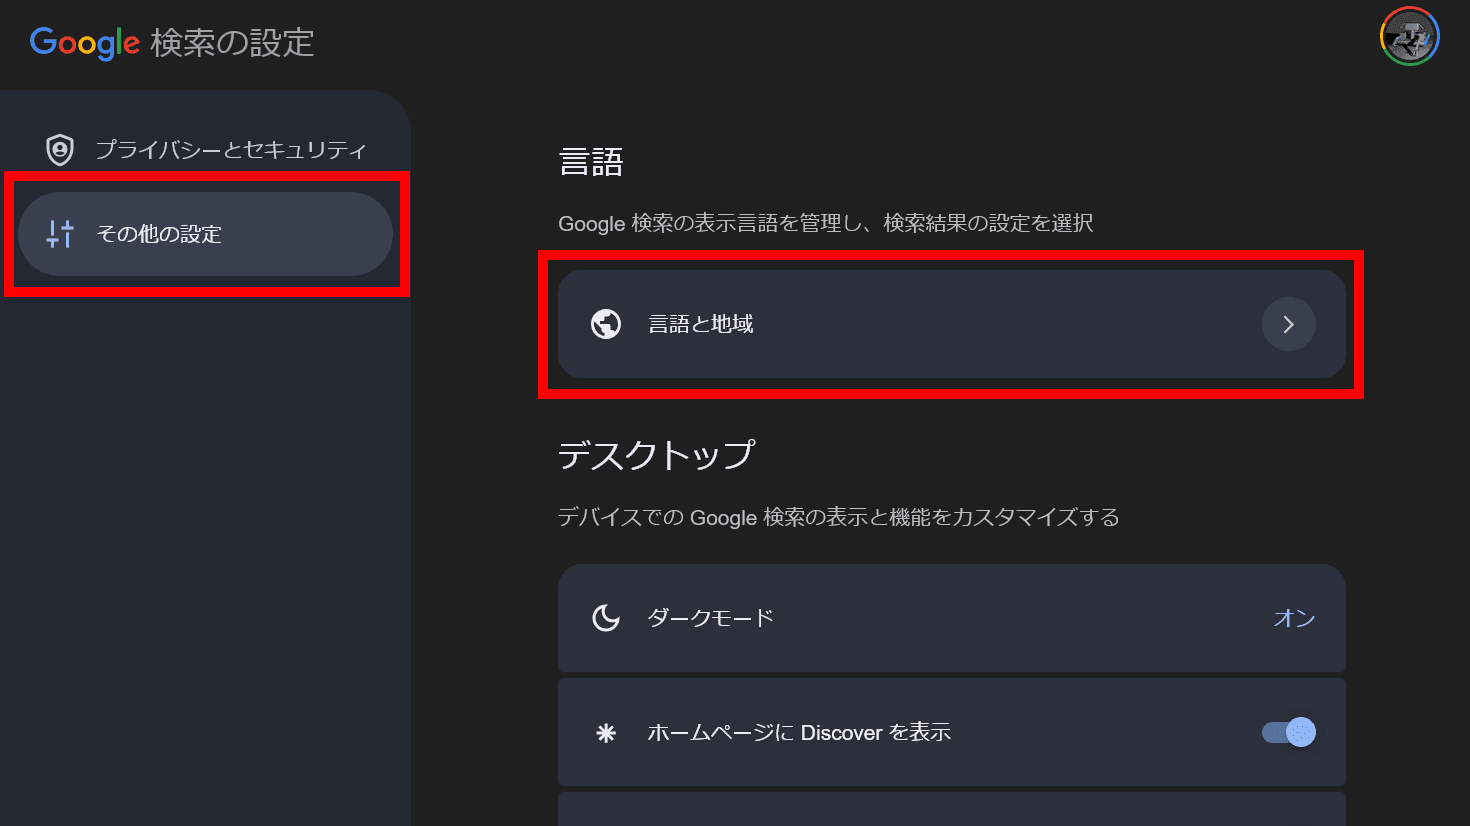Click the sliders icon beside その他の設定

[60, 234]
